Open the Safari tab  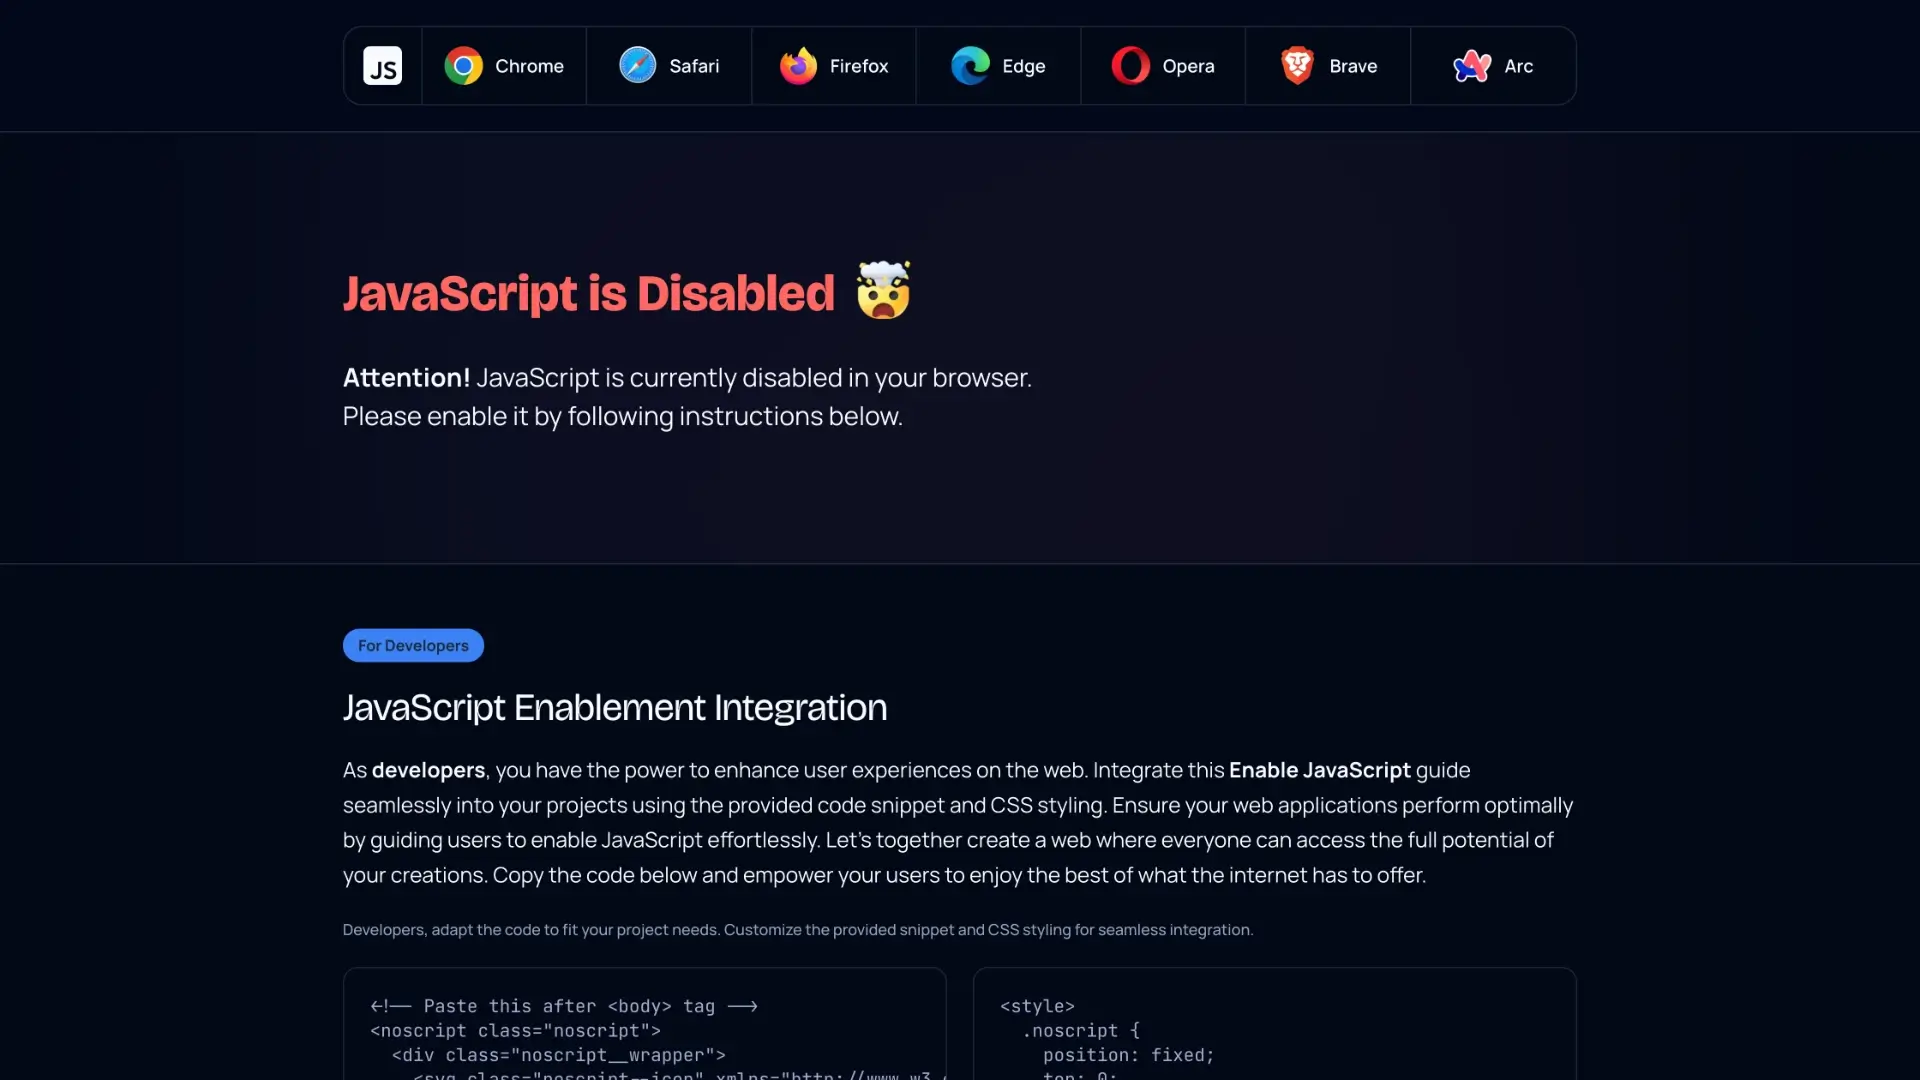pyautogui.click(x=669, y=65)
